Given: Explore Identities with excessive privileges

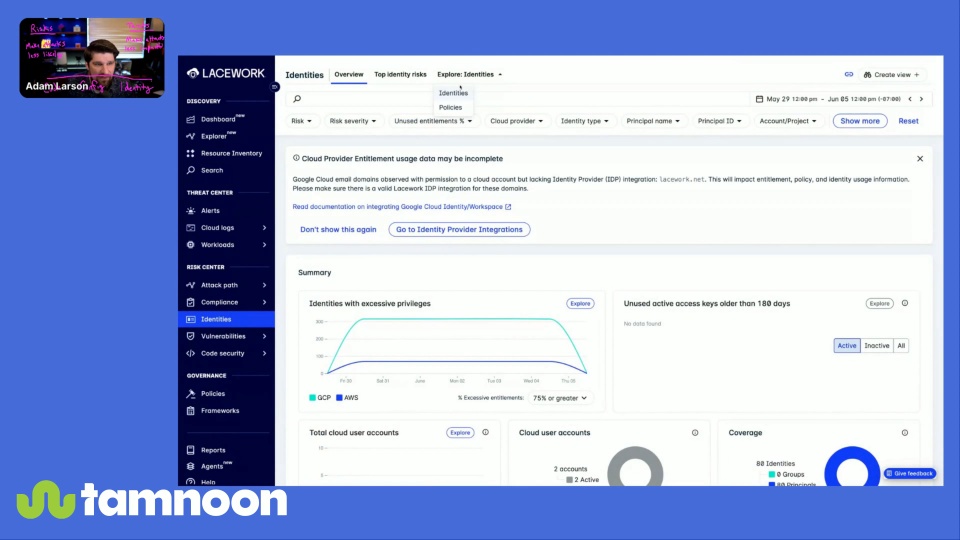Looking at the screenshot, I should click(x=580, y=304).
